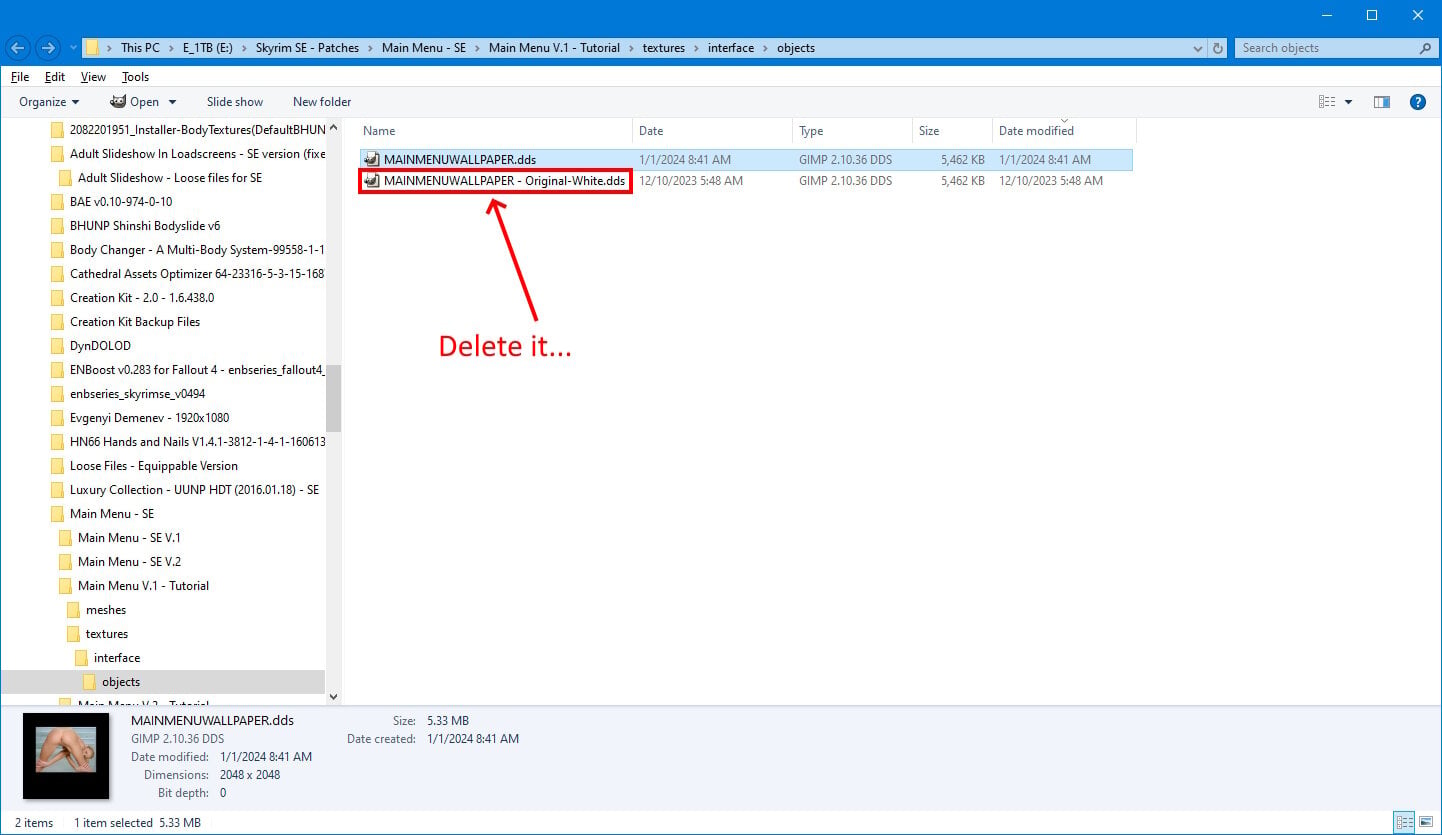Click interface breadcrumb segment
The image size is (1442, 835).
pos(731,48)
